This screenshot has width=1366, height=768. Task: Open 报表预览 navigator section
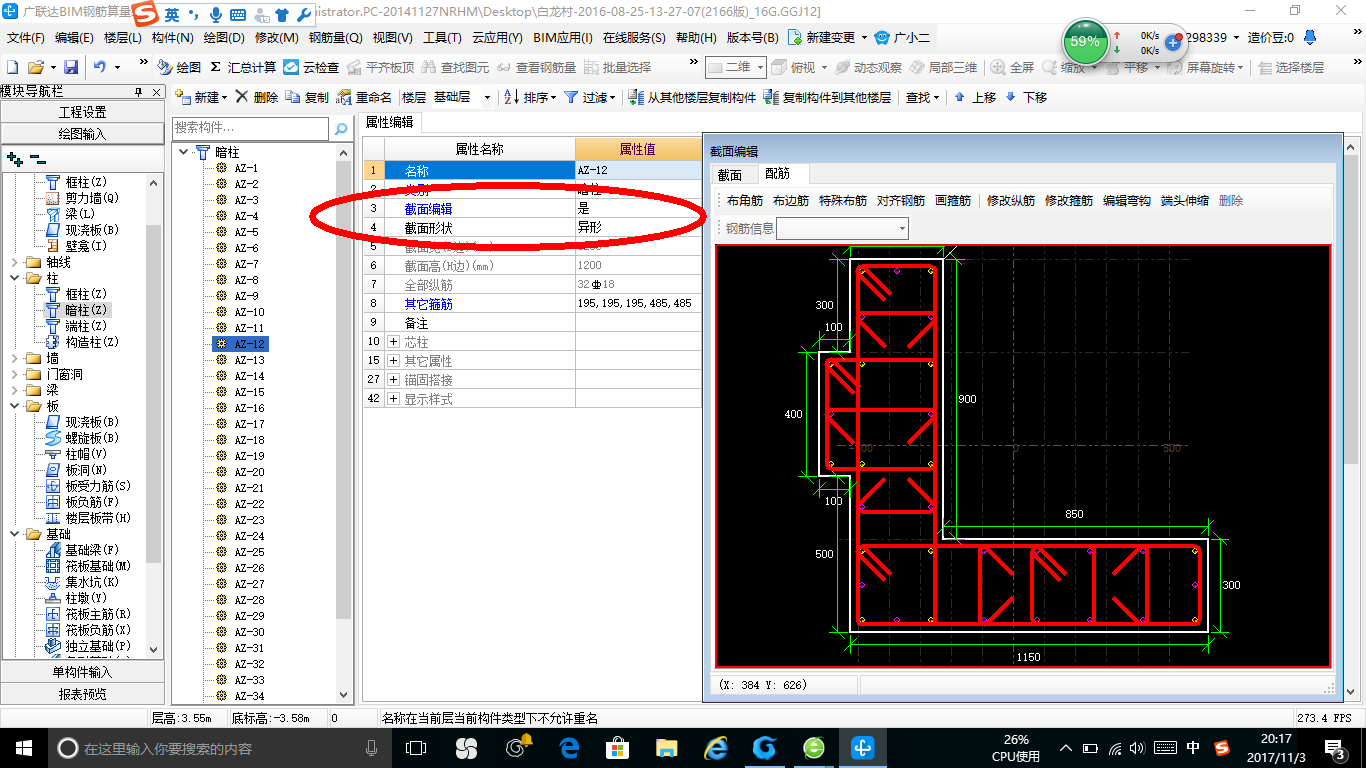coord(82,694)
